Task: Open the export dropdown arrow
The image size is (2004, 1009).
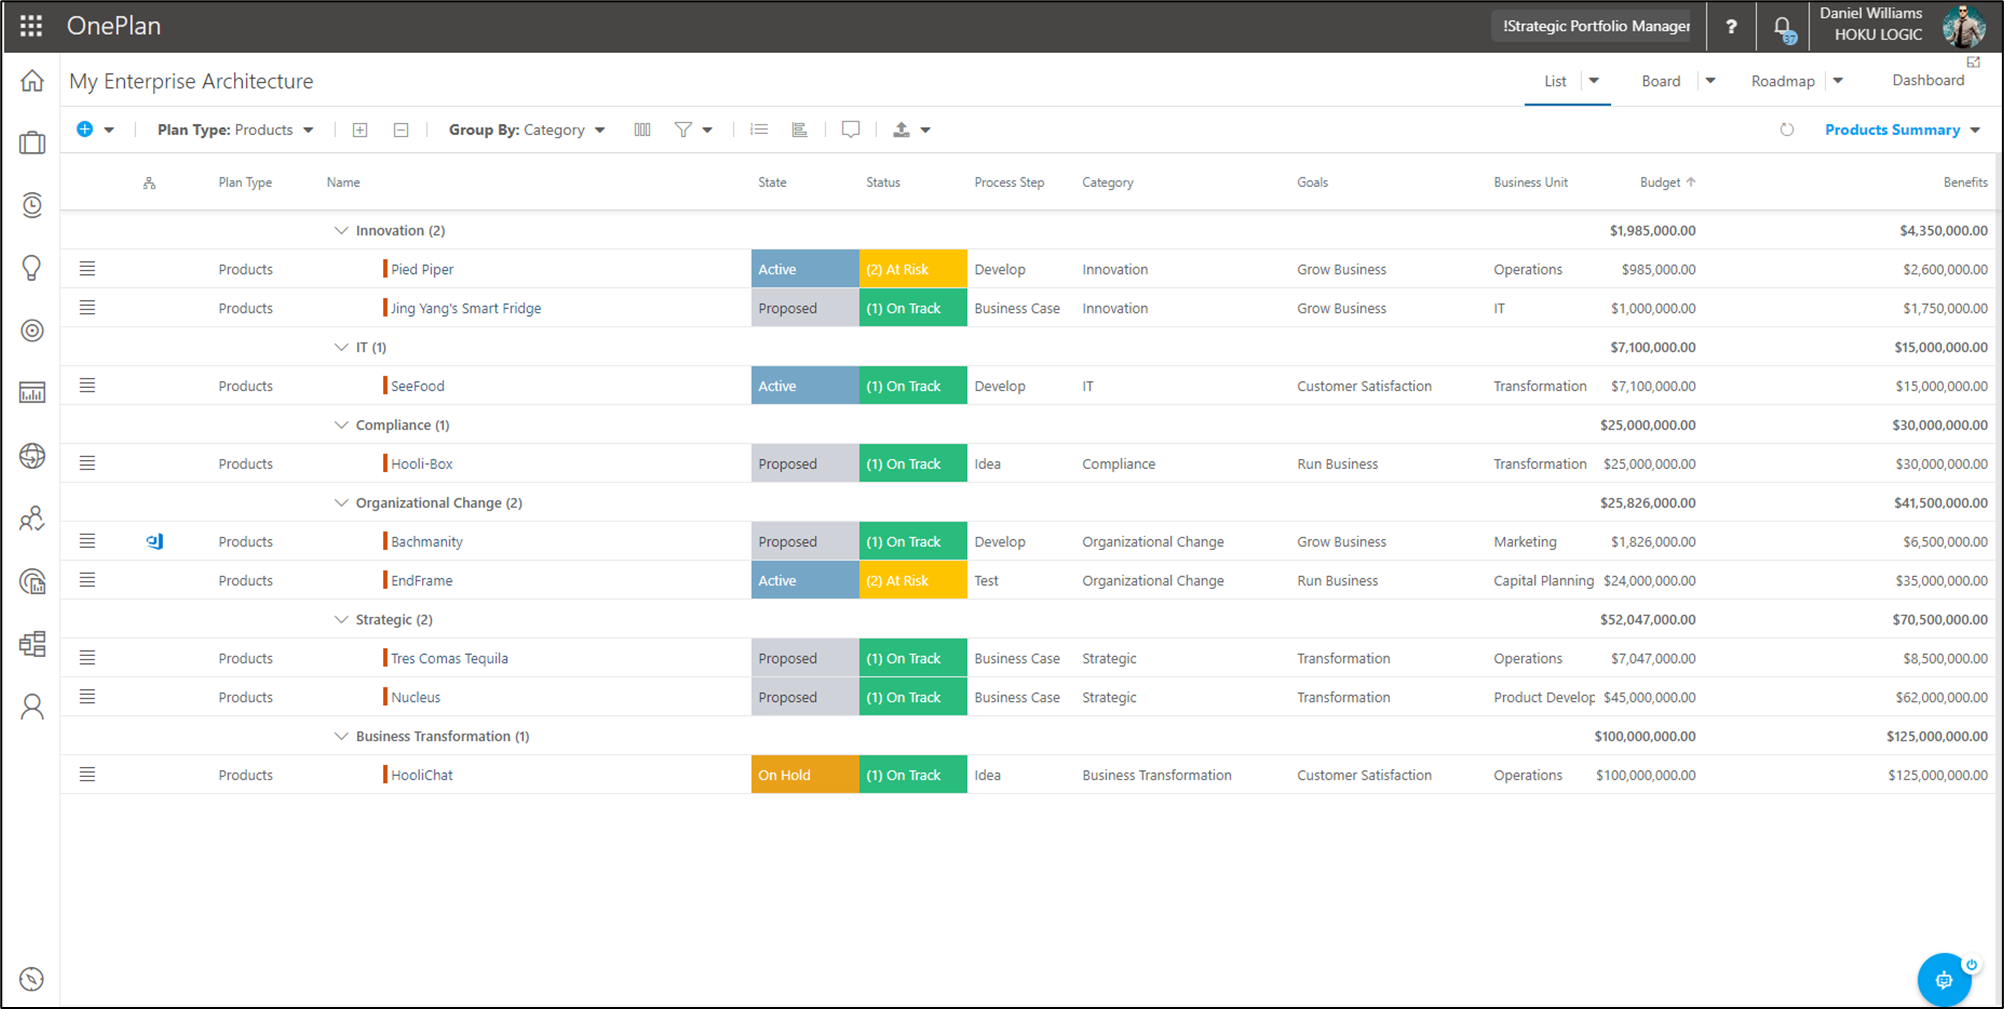Action: (925, 130)
